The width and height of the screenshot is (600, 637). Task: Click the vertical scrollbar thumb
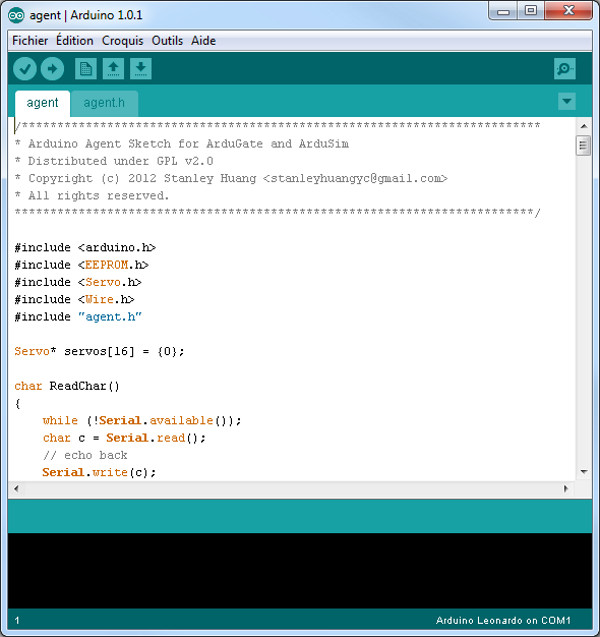click(x=583, y=145)
